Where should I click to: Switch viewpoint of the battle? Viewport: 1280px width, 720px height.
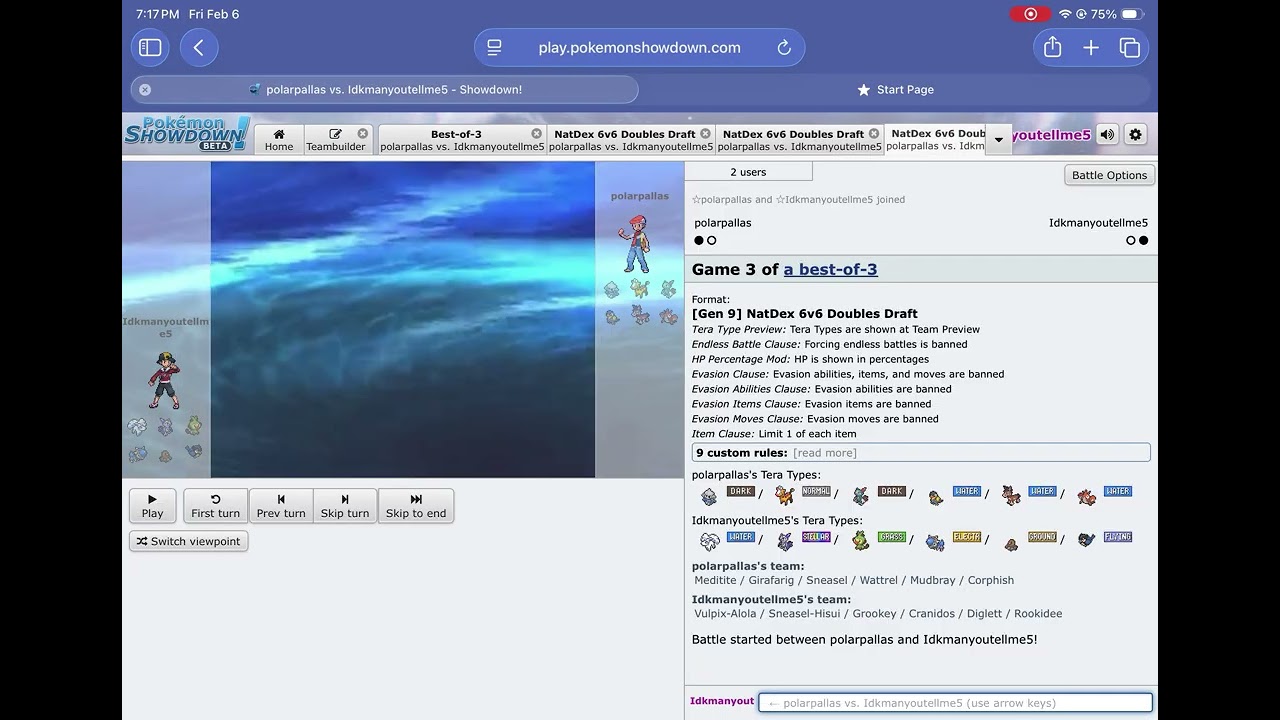point(188,541)
